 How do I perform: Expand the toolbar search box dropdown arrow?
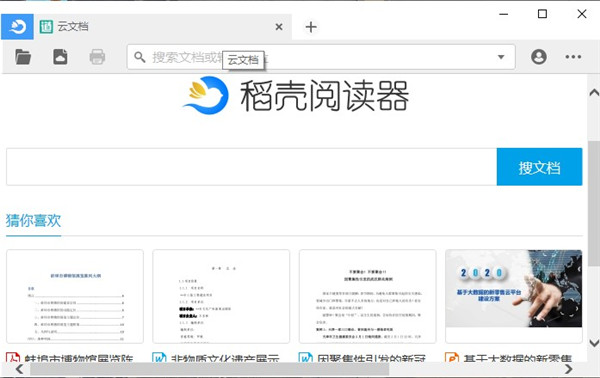tap(501, 57)
